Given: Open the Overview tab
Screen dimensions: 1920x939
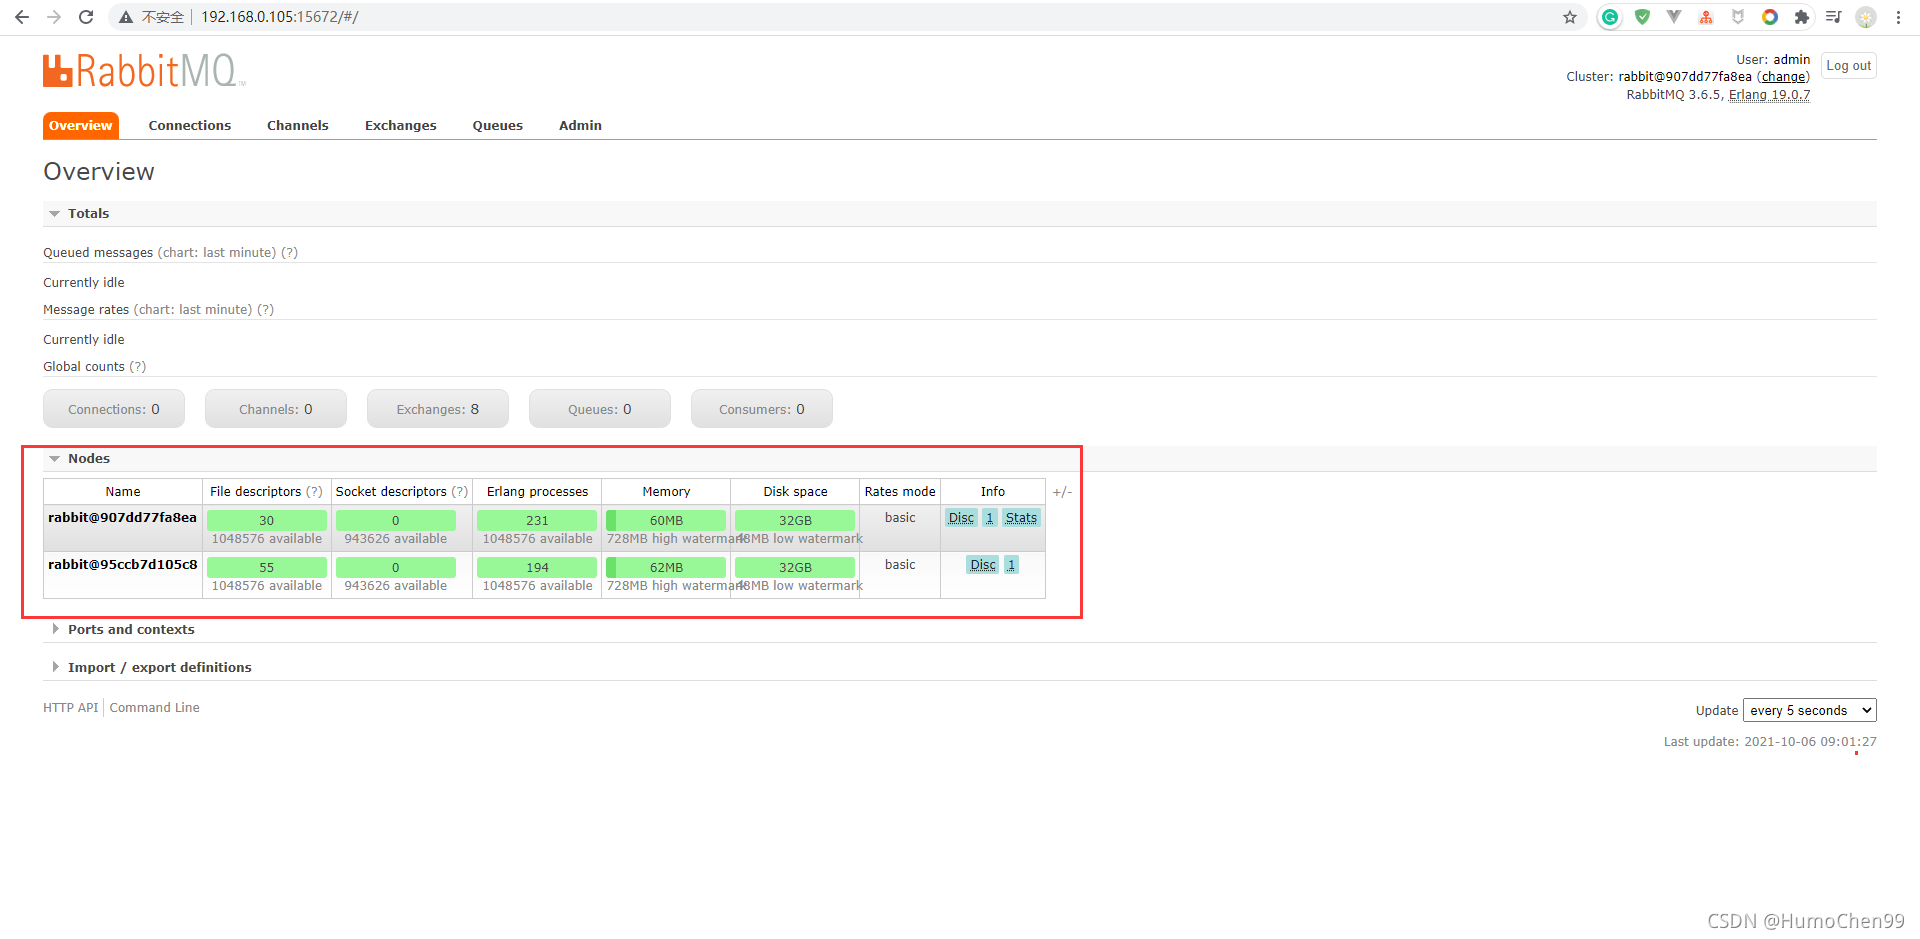Looking at the screenshot, I should 81,125.
